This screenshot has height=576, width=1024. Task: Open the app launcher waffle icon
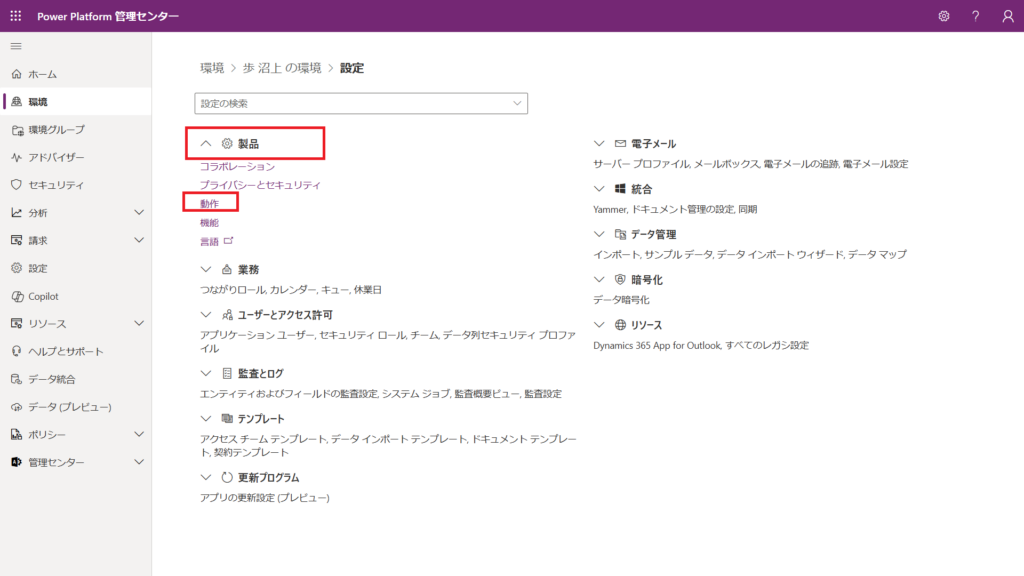click(x=16, y=16)
